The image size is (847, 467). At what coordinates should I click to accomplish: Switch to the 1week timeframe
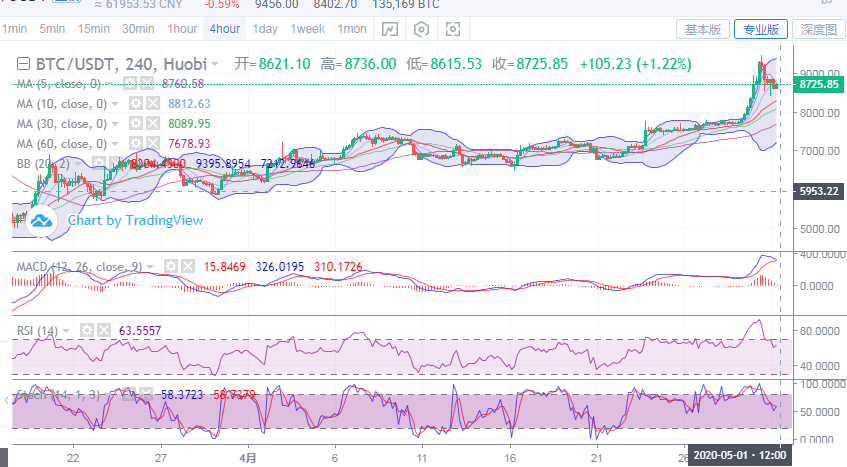coord(307,29)
